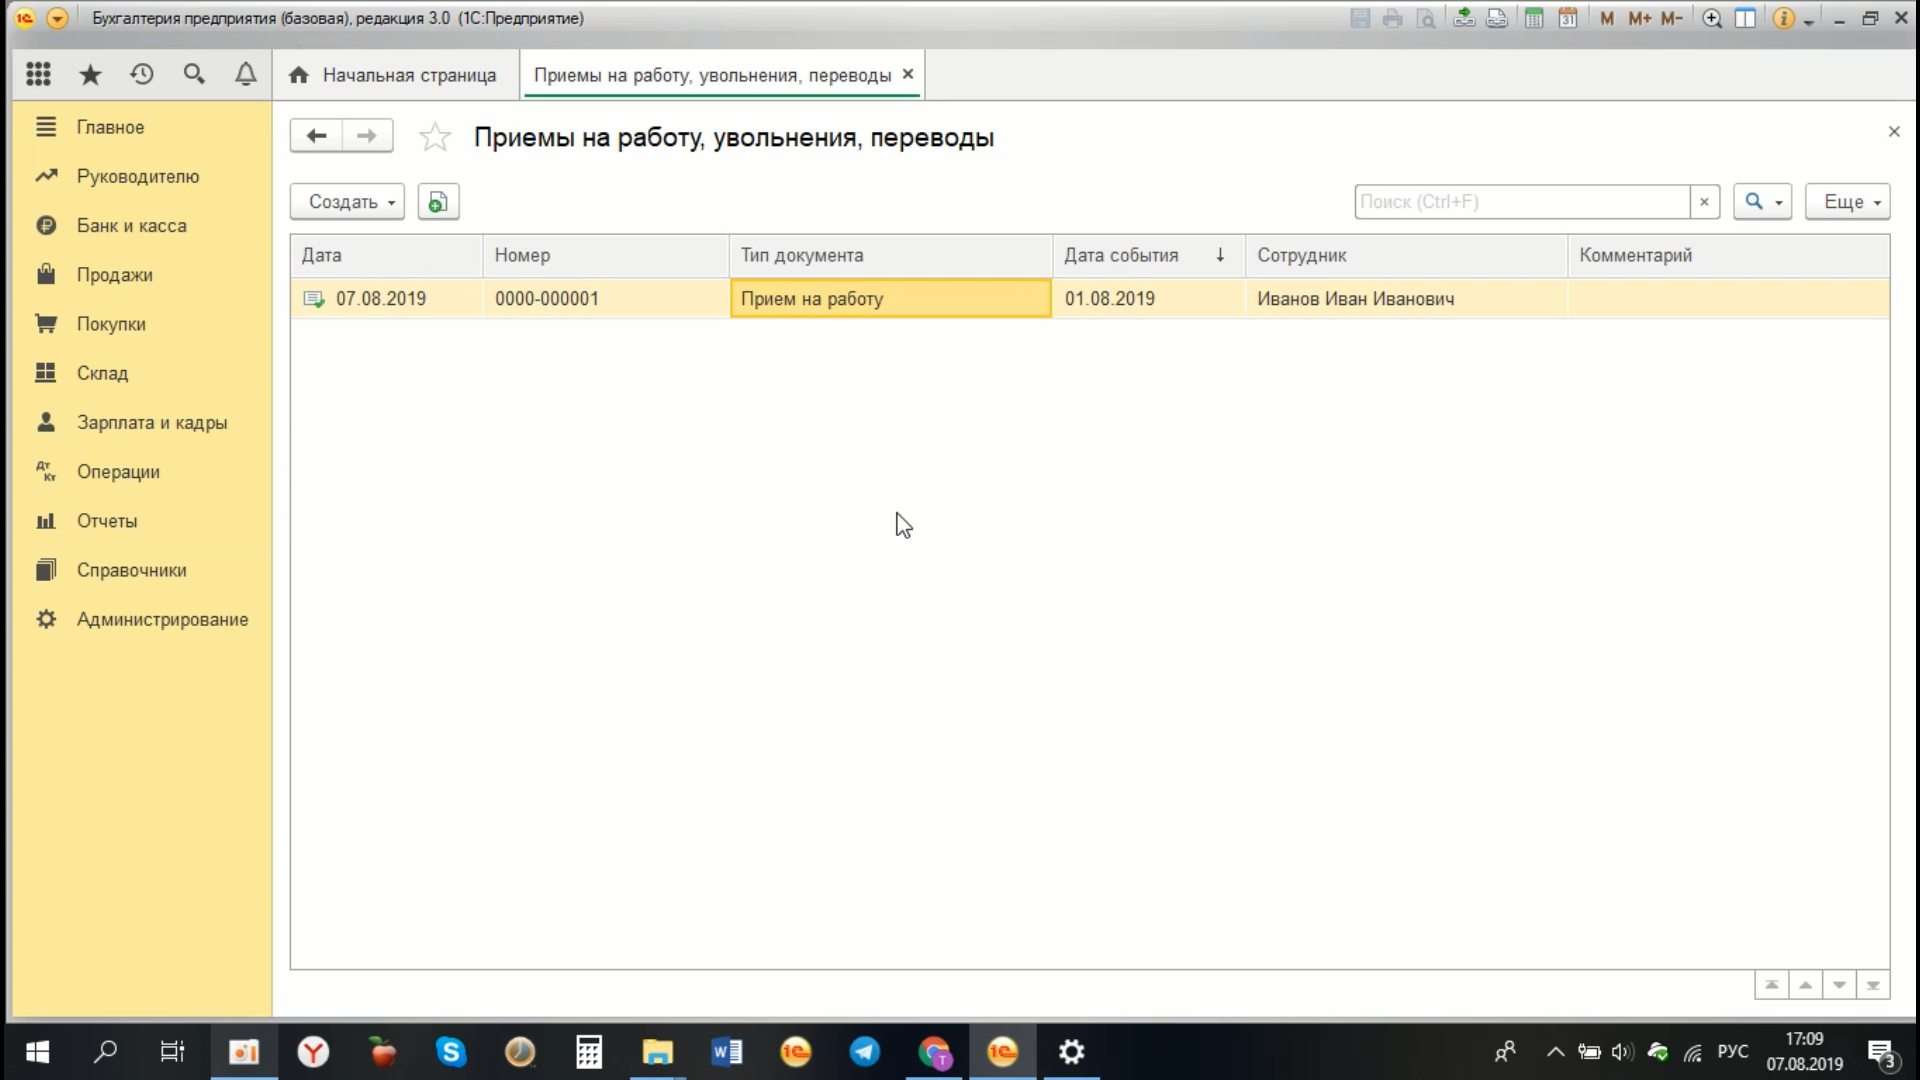Click the Иванов Иван Иванович employee record
The height and width of the screenshot is (1080, 1920).
tap(1356, 298)
